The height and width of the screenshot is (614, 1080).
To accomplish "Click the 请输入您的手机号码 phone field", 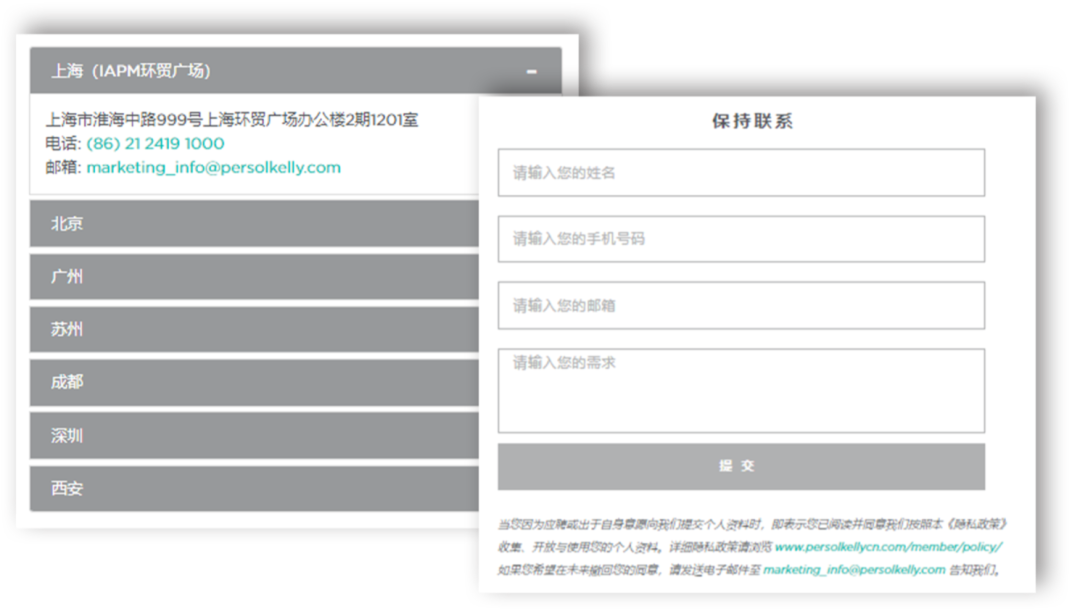I will click(x=741, y=238).
